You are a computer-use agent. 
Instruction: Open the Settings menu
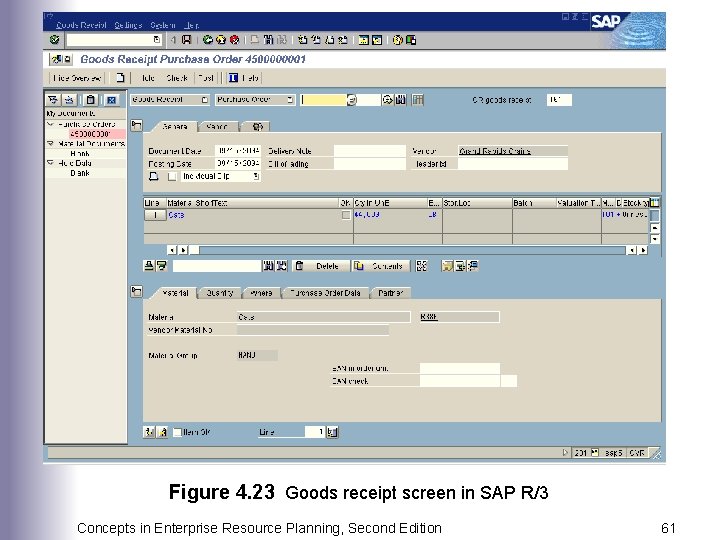[x=128, y=25]
